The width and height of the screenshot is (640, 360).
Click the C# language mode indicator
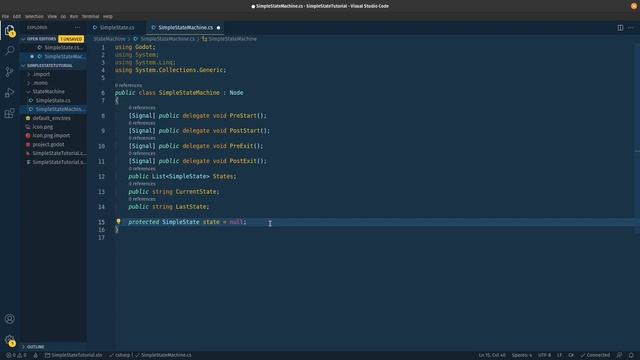coord(571,355)
